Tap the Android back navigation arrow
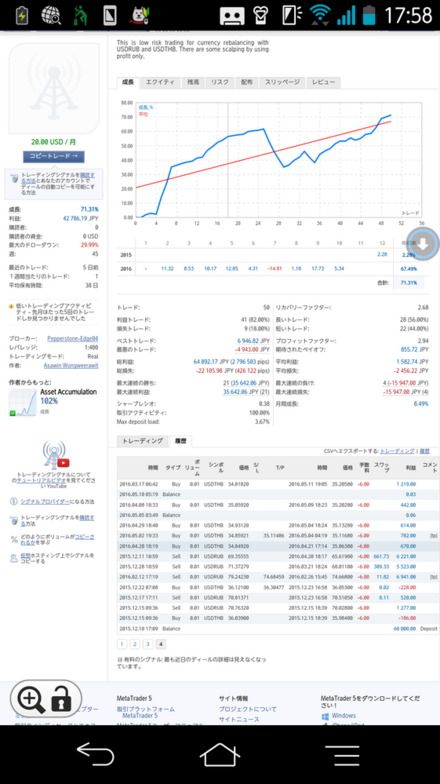 click(x=96, y=754)
